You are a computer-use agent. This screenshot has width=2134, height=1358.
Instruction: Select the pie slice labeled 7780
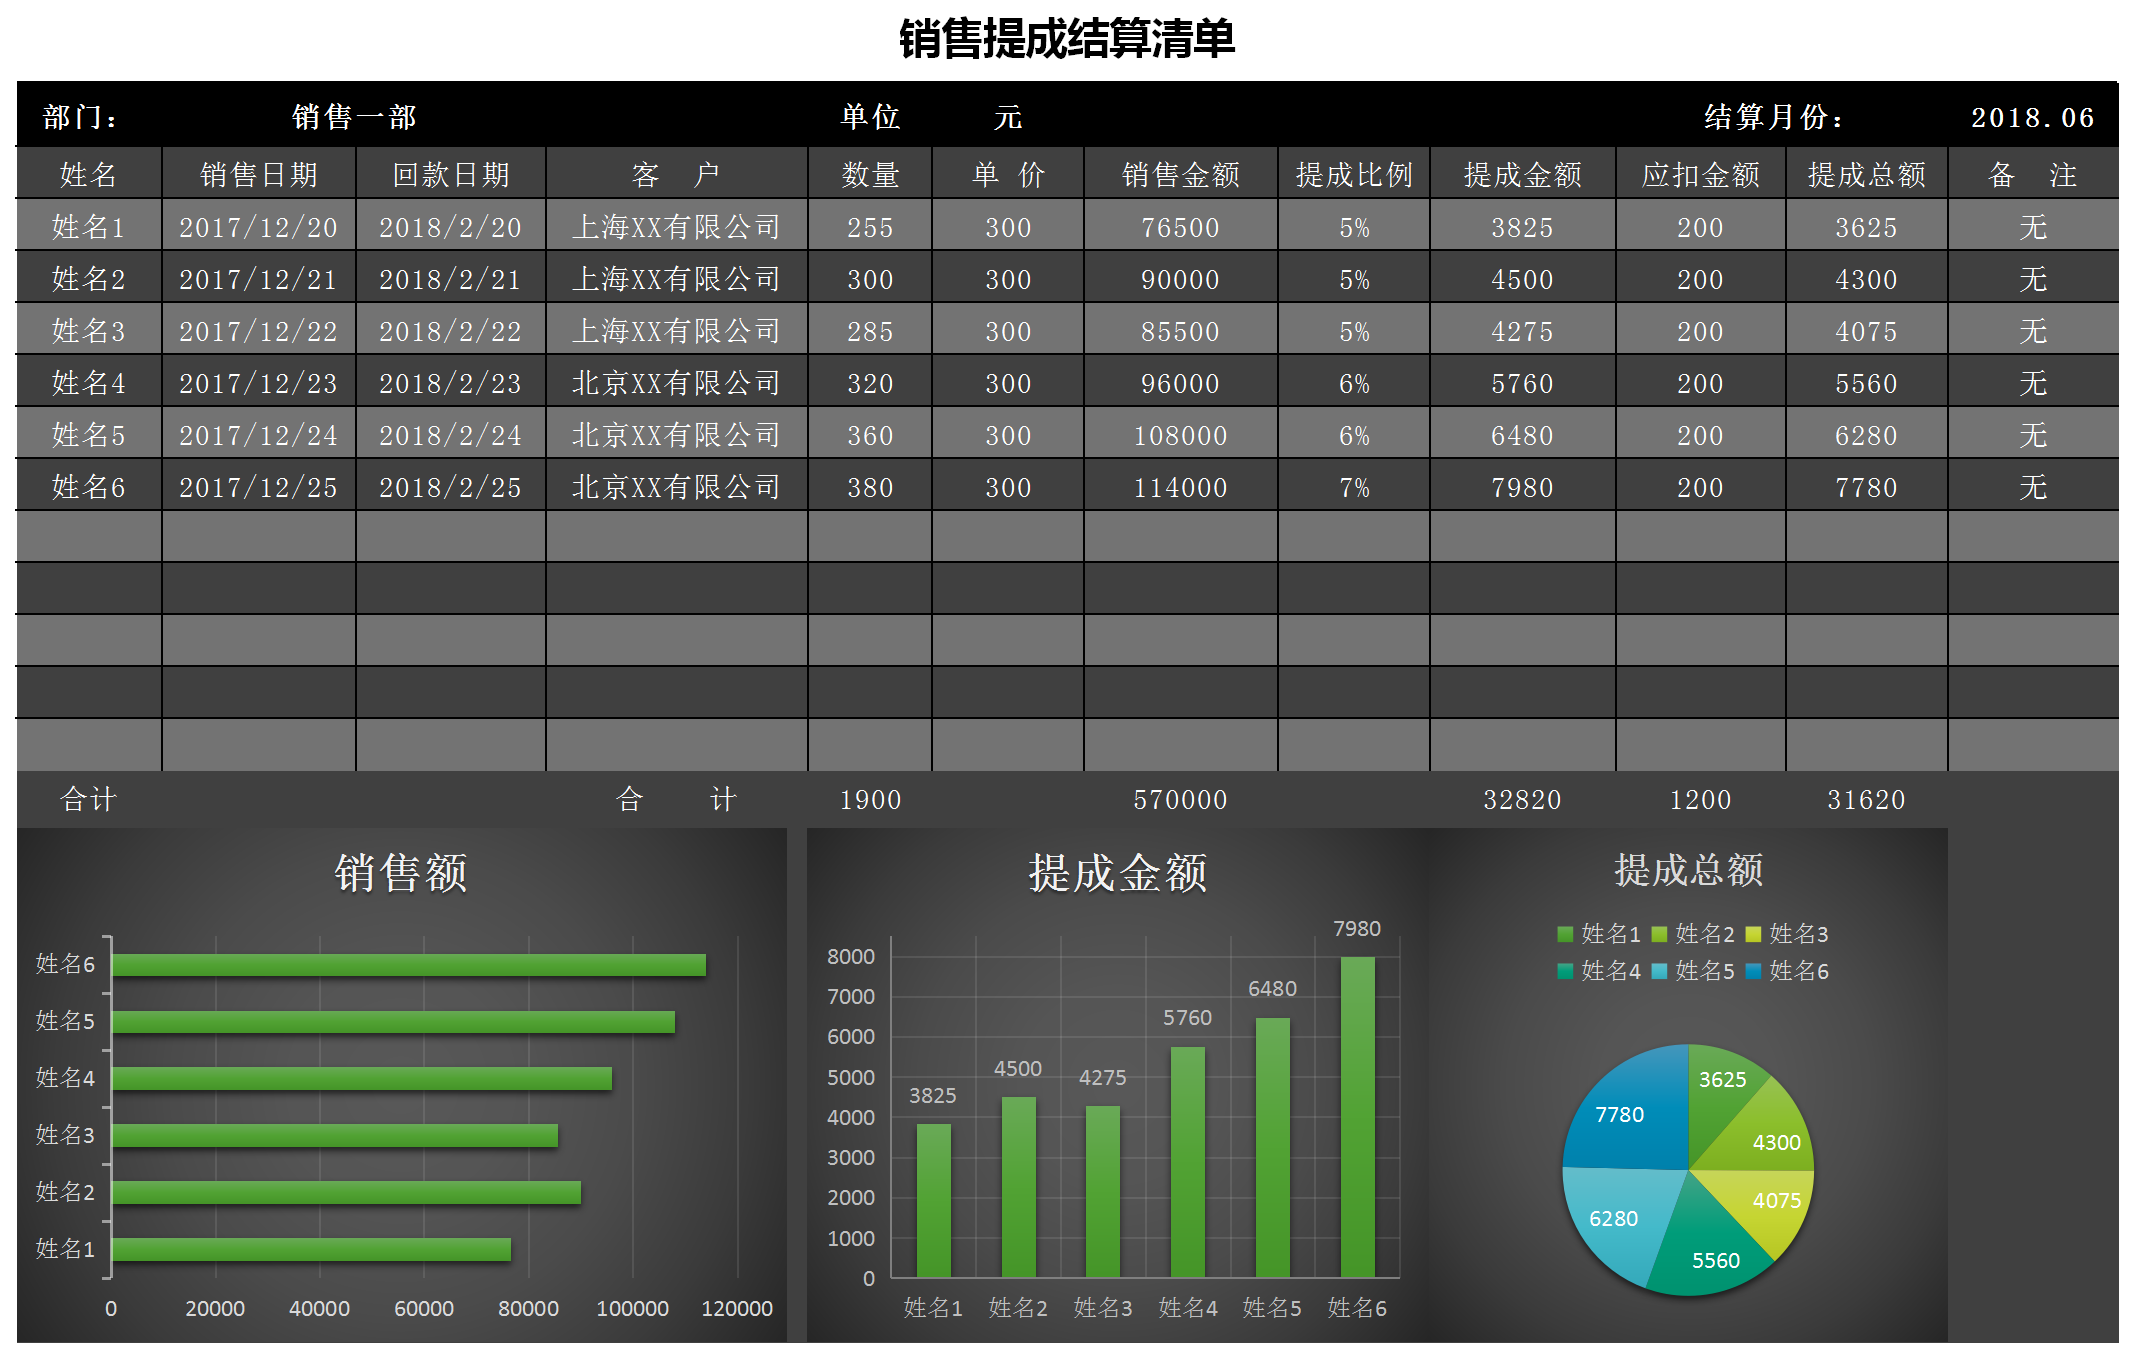pyautogui.click(x=1620, y=1115)
